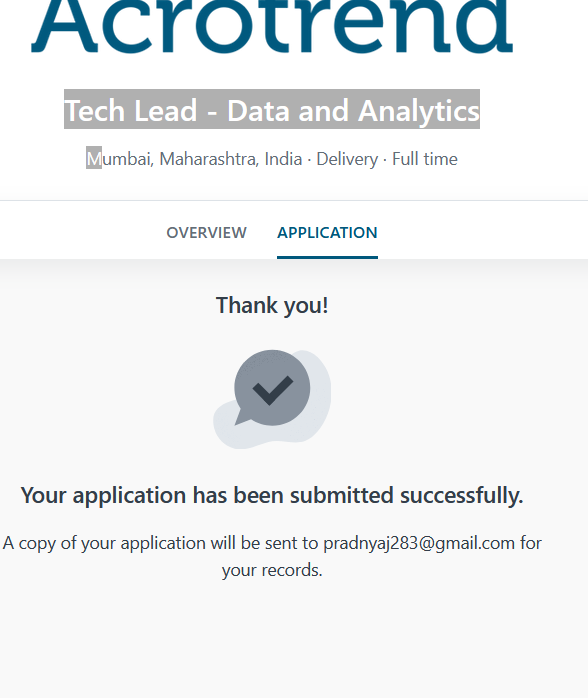This screenshot has width=588, height=698.
Task: Click the speech bubble's pointed tail
Action: point(242,418)
